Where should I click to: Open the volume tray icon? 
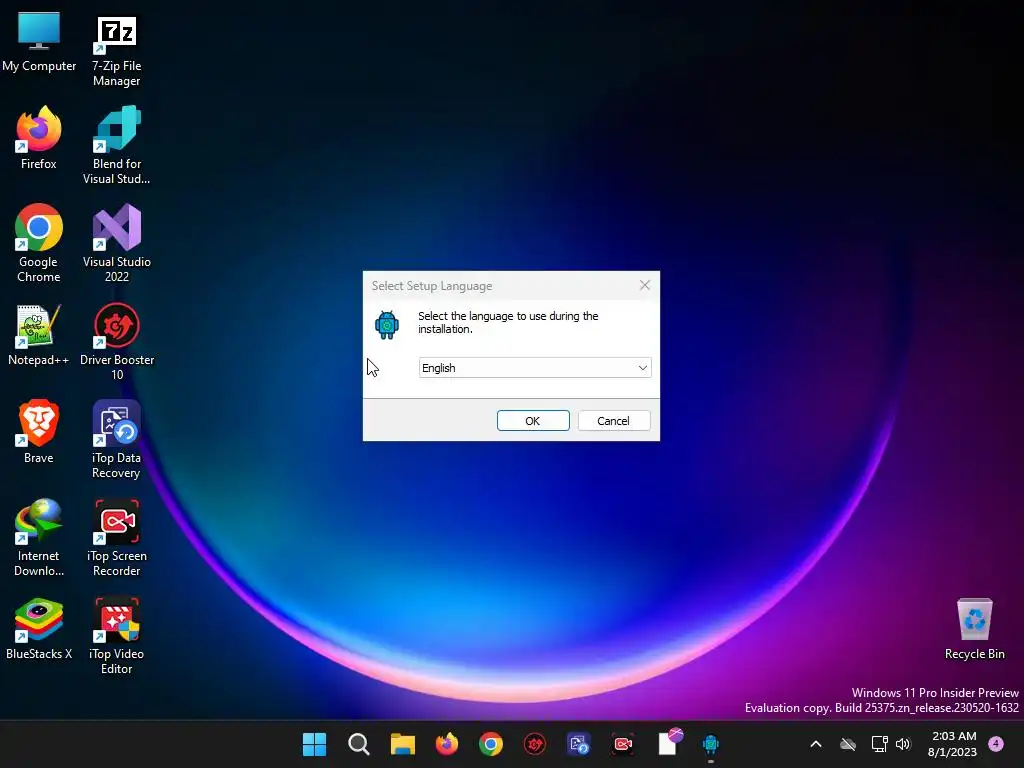903,744
